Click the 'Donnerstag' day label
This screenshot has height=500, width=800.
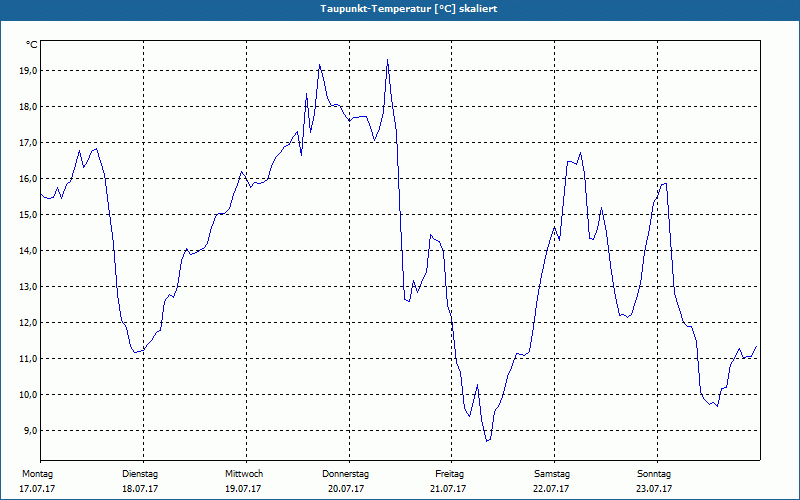pos(345,474)
